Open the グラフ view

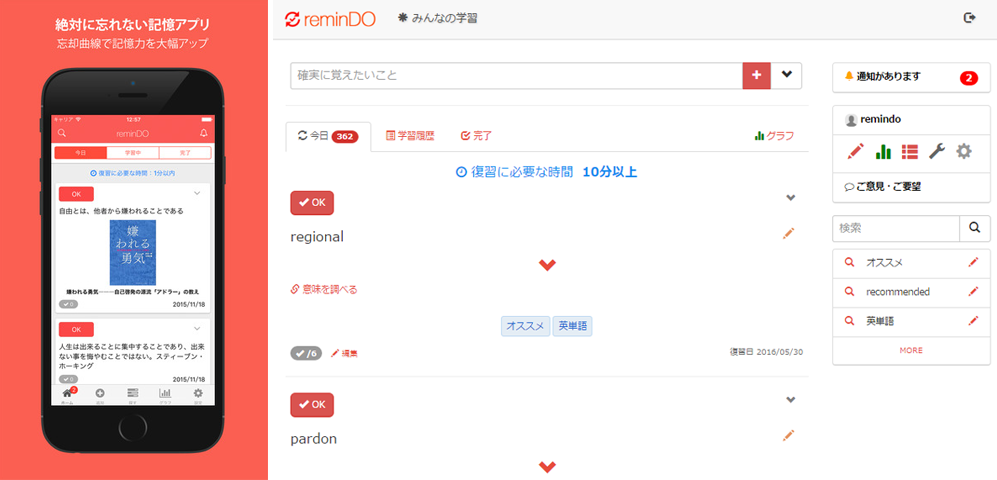774,136
